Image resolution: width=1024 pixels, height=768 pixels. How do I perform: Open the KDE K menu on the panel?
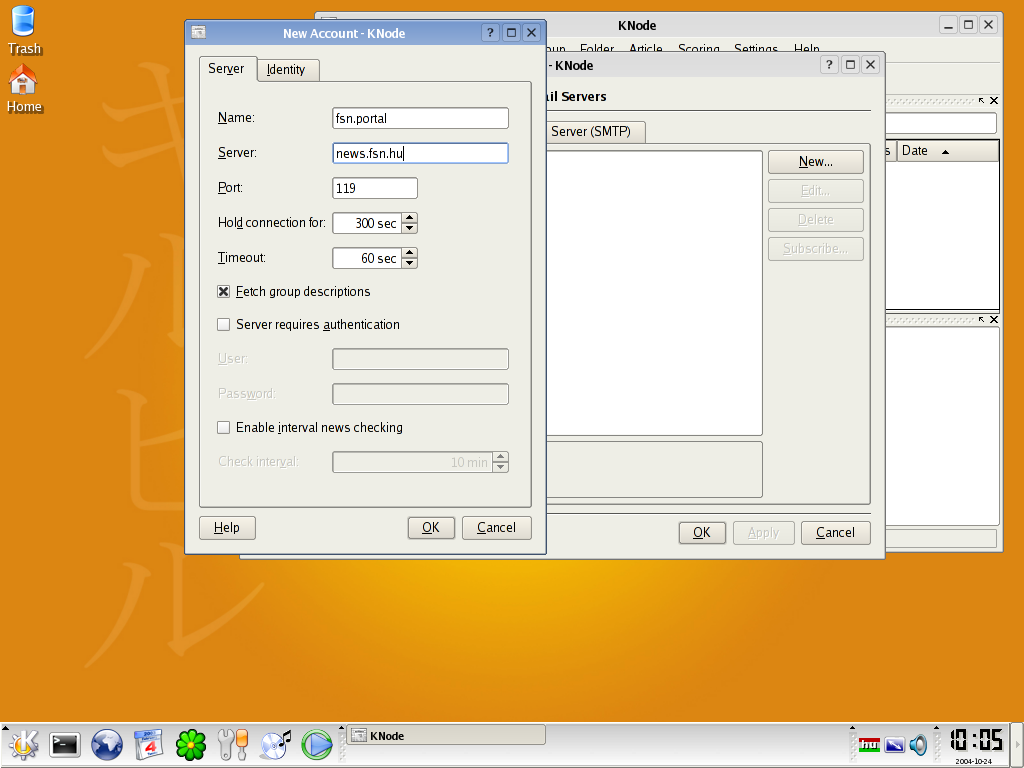[x=24, y=744]
